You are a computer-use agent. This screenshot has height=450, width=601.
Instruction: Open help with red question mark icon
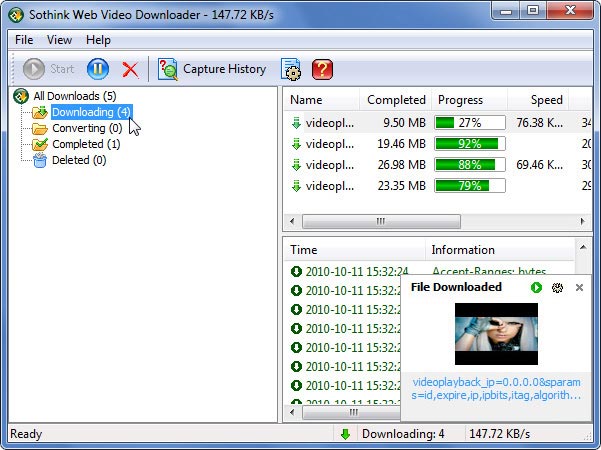coord(322,69)
